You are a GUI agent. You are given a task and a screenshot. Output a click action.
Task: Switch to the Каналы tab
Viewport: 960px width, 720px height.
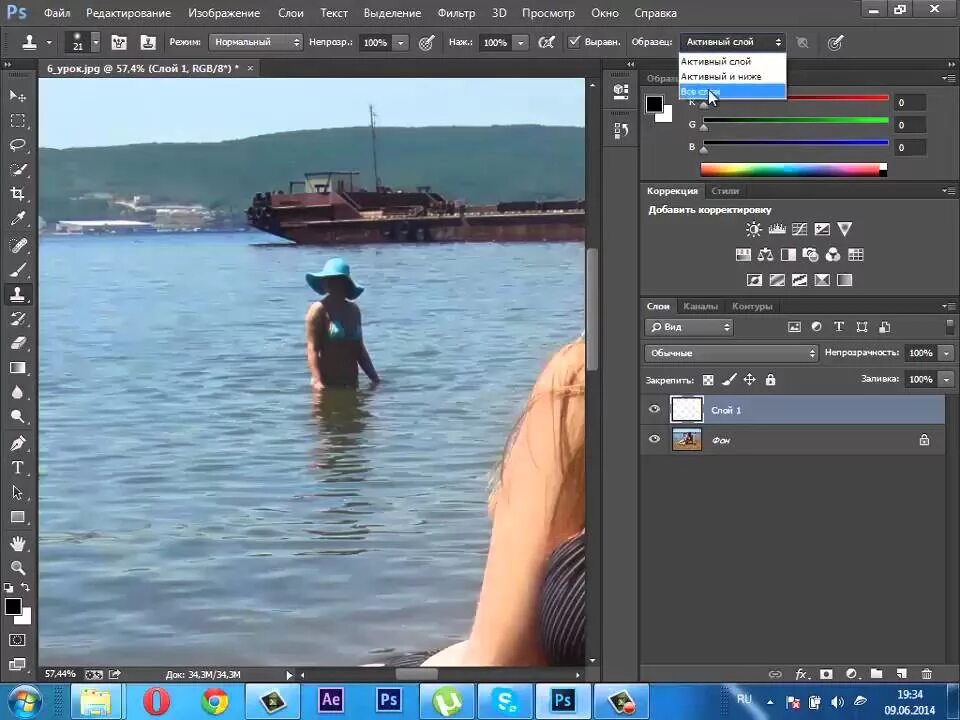pyautogui.click(x=700, y=306)
